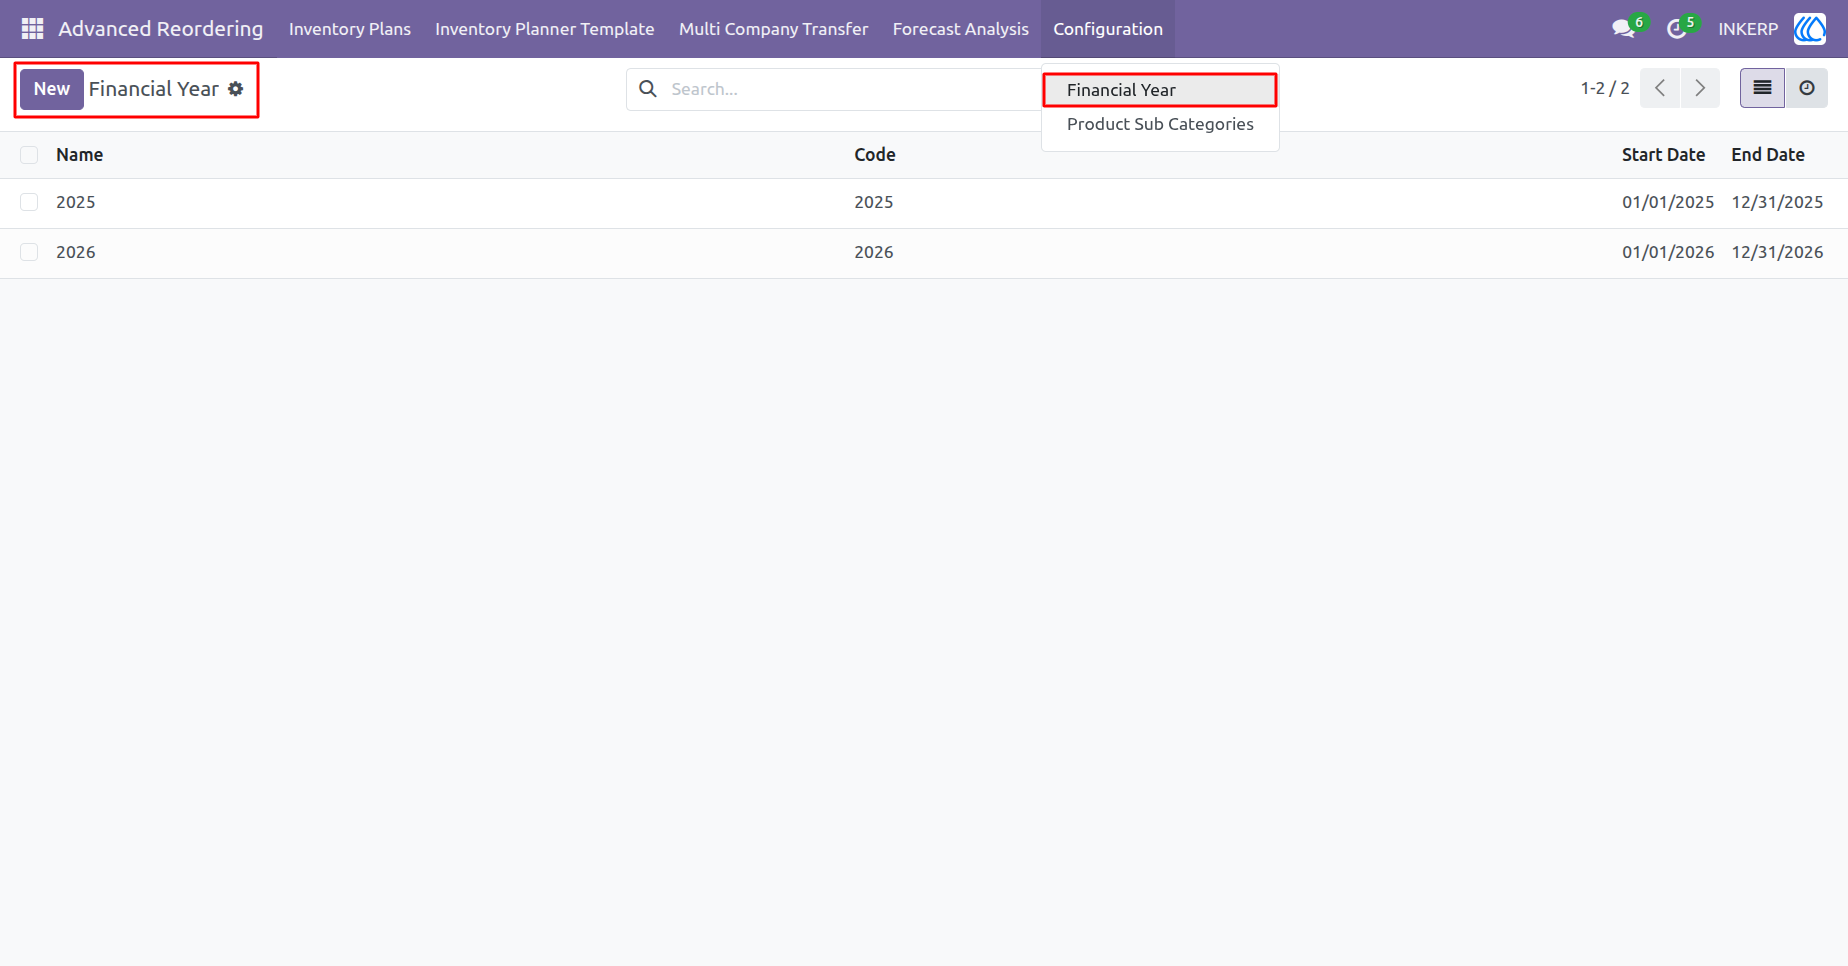Image resolution: width=1848 pixels, height=966 pixels.
Task: Click the code cell 2026
Action: pos(874,252)
